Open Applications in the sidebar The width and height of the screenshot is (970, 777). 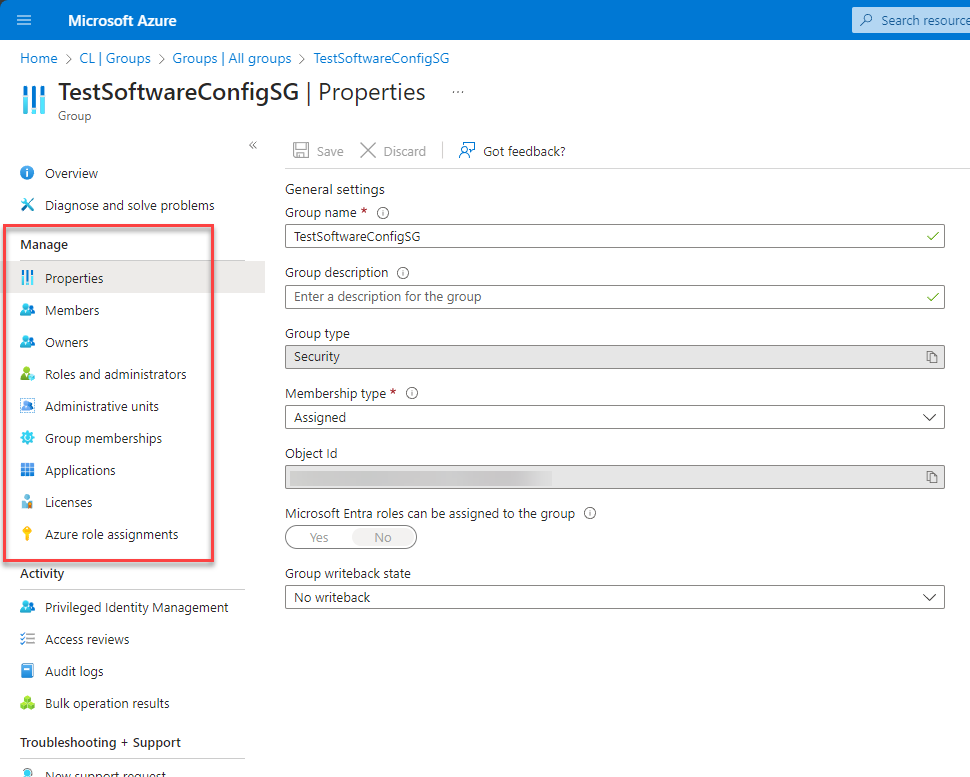(80, 470)
